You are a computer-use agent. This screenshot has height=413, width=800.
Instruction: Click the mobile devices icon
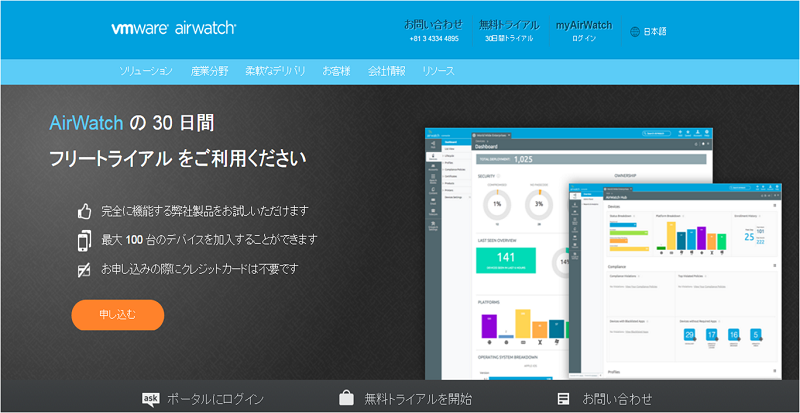coord(84,240)
